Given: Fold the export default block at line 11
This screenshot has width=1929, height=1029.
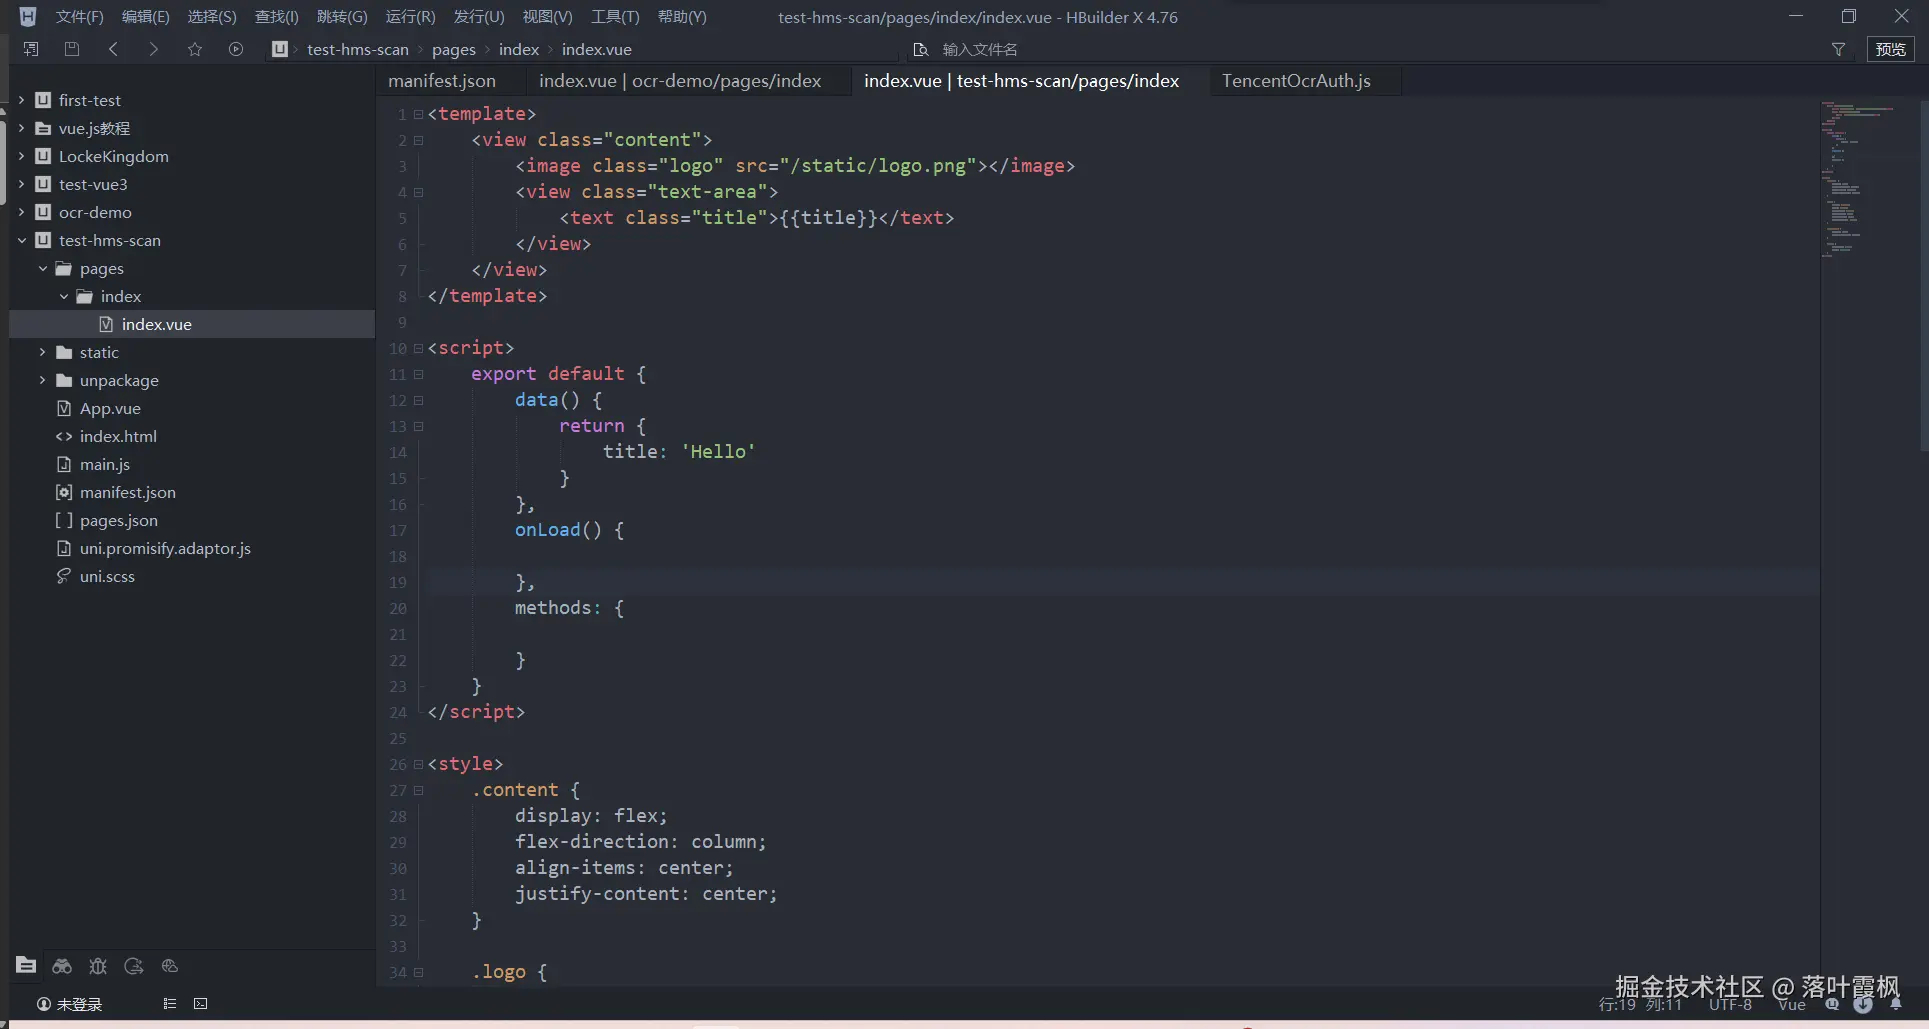Looking at the screenshot, I should tap(418, 374).
